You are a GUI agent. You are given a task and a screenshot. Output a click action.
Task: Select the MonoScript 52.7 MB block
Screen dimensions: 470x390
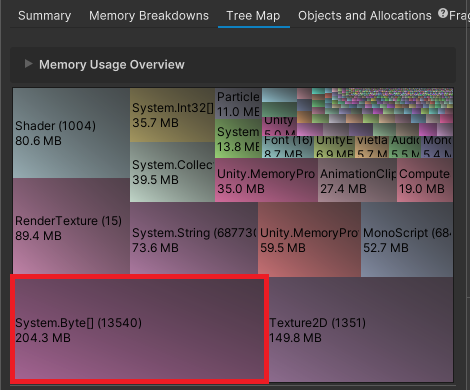point(407,240)
